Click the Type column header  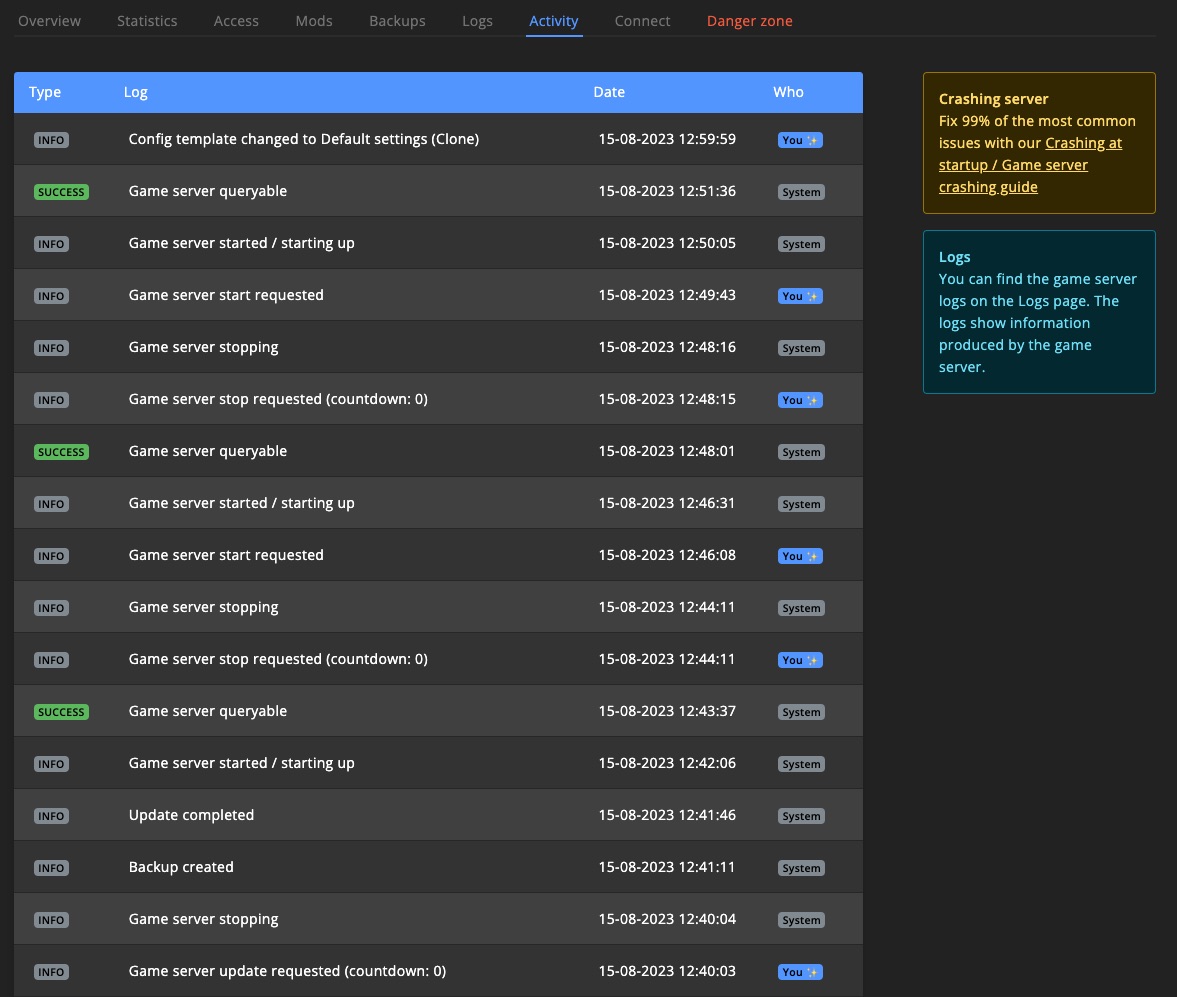[x=45, y=92]
